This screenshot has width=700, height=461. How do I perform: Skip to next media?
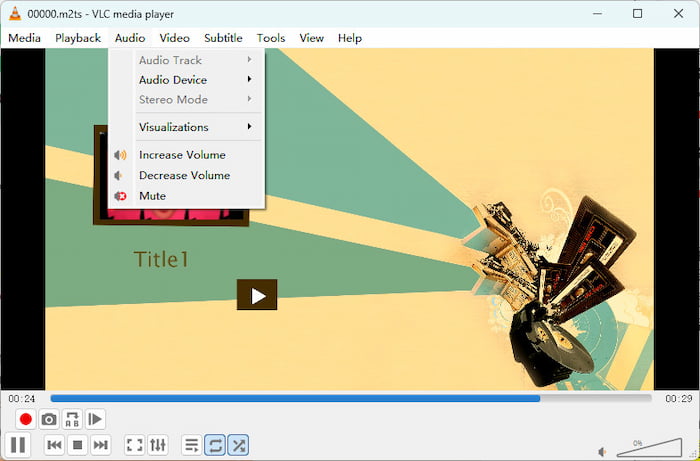100,444
